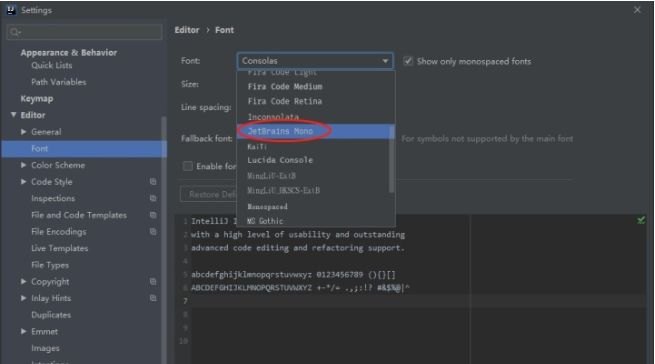Image resolution: width=655 pixels, height=364 pixels.
Task: Toggle Show only monospaced fonts checkbox
Action: pyautogui.click(x=408, y=61)
